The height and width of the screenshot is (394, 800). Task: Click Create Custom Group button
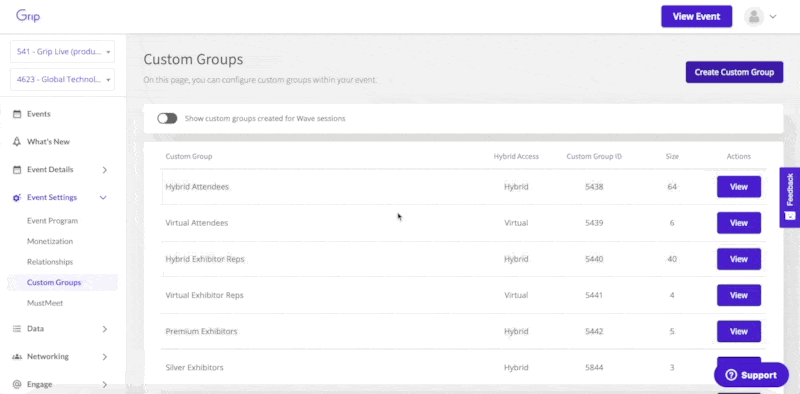tap(734, 72)
